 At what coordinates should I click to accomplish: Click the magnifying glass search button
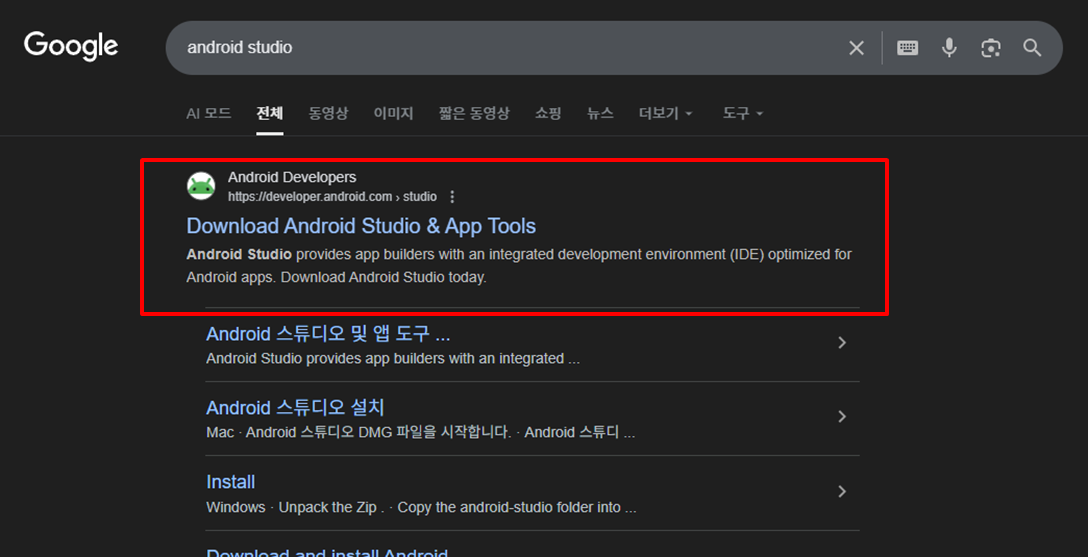[1032, 48]
